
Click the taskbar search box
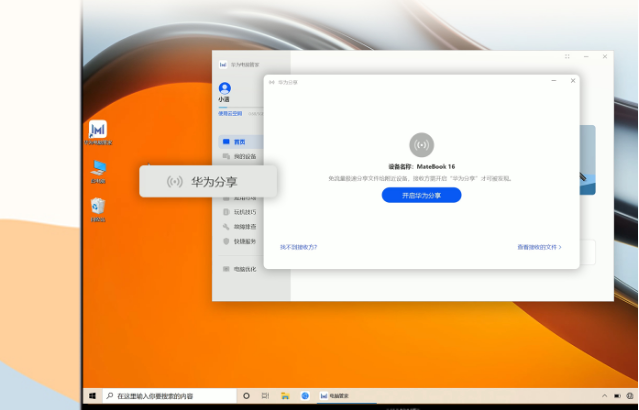coord(168,396)
